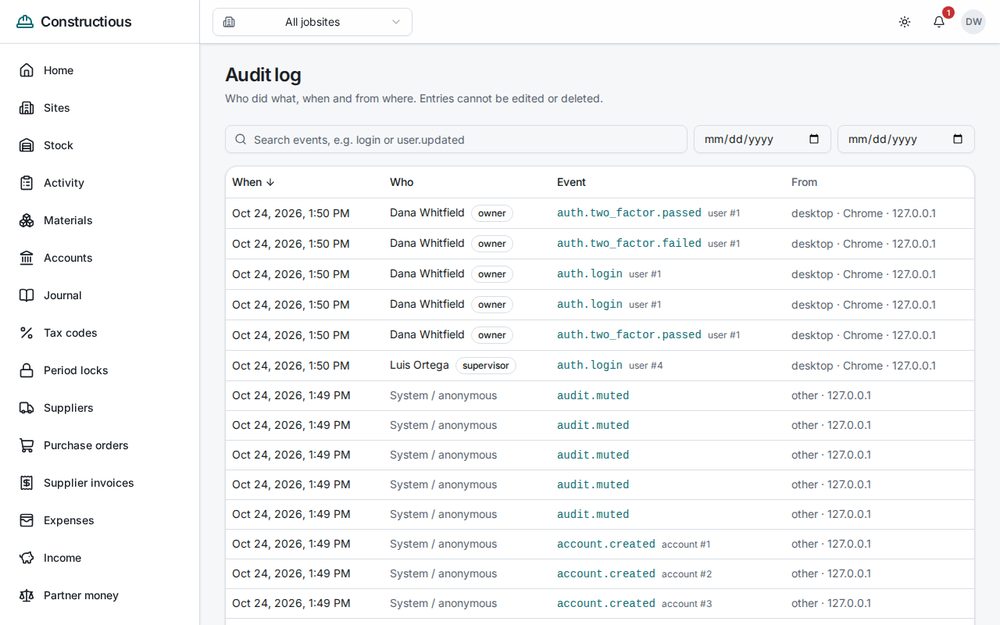Image resolution: width=1000 pixels, height=625 pixels.
Task: Click From value in Luis Ortega row
Action: coord(864,365)
